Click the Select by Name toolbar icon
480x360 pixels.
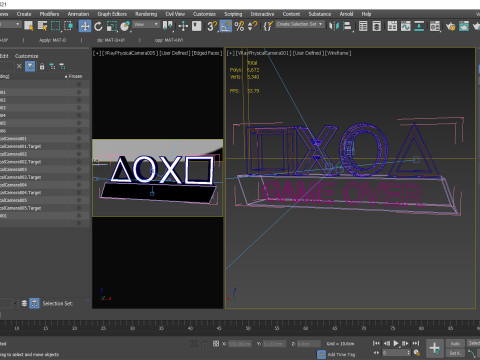[42, 26]
